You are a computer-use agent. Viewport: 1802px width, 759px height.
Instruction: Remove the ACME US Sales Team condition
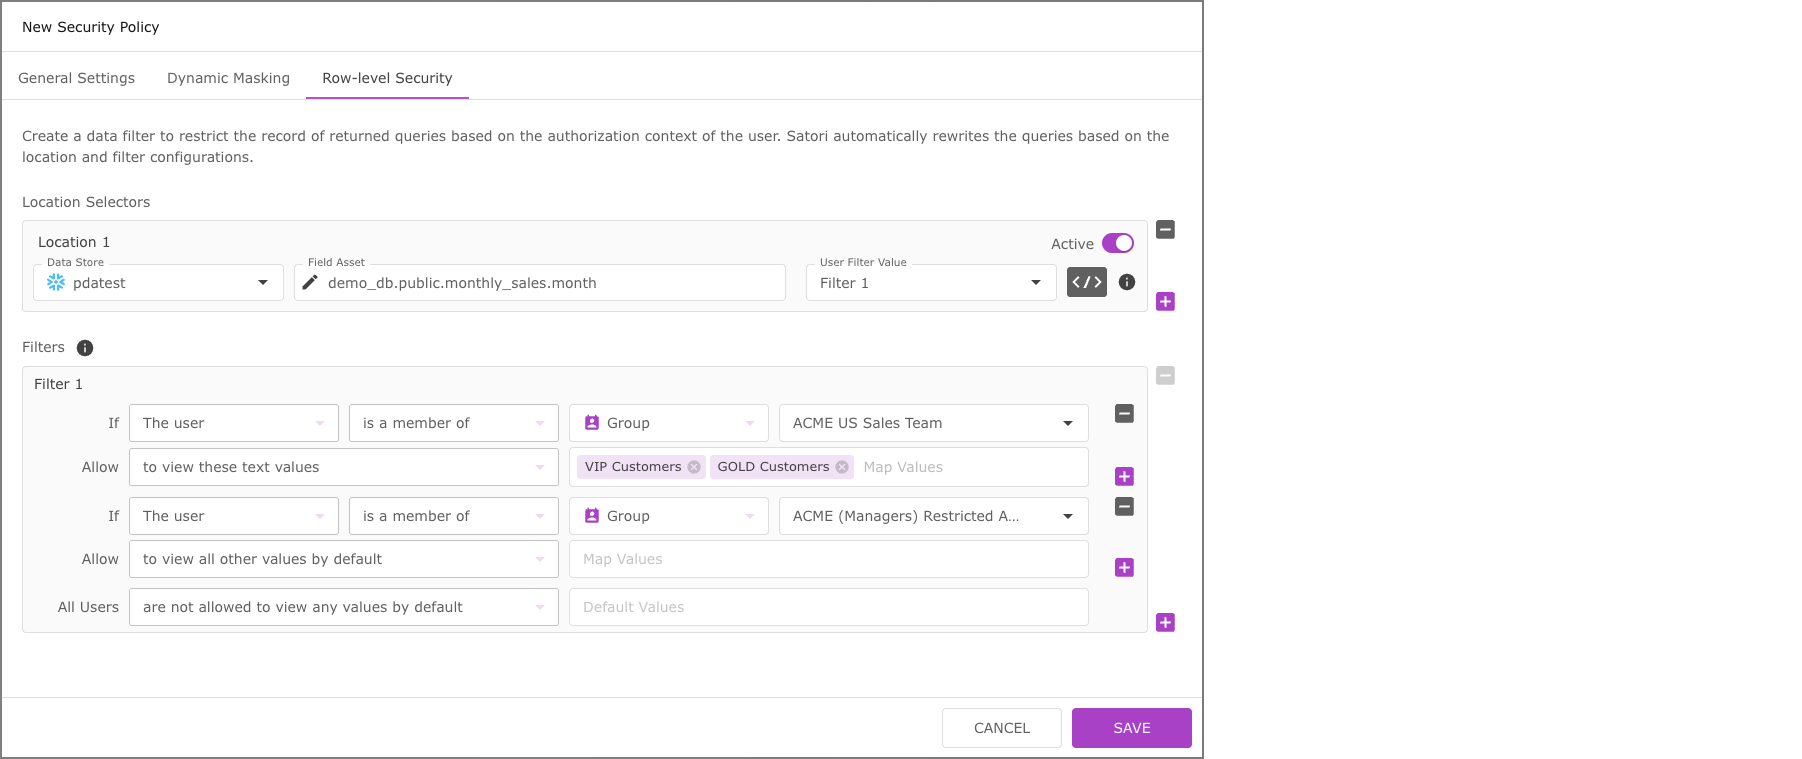[1124, 413]
